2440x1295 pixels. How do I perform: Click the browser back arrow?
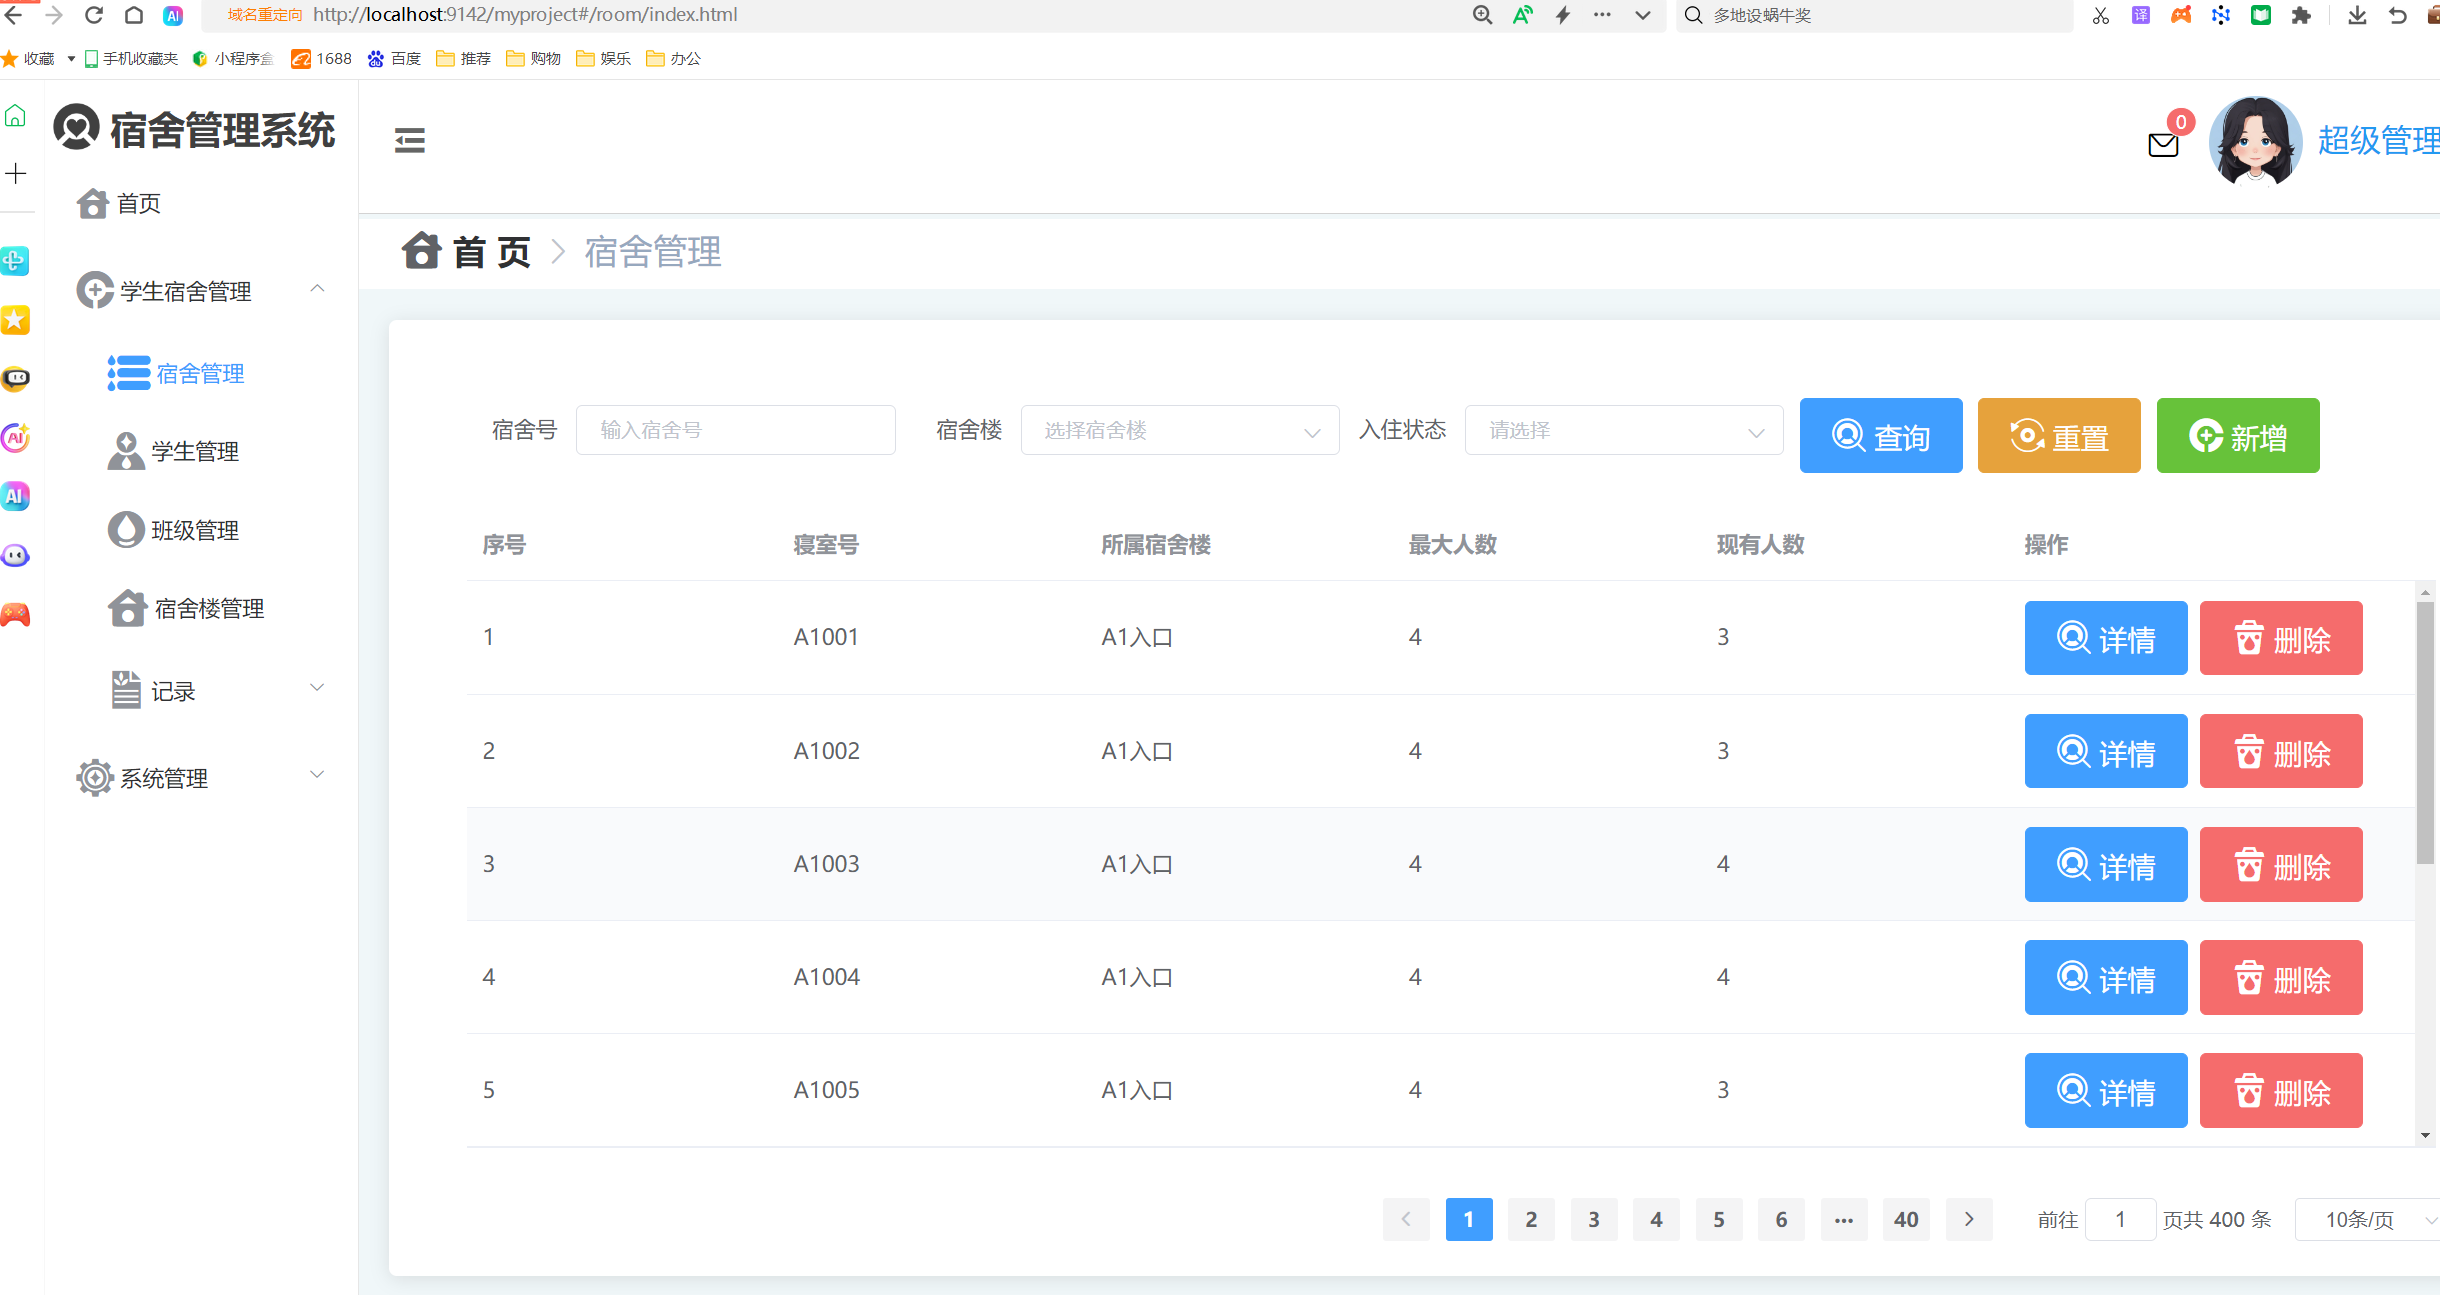13,15
